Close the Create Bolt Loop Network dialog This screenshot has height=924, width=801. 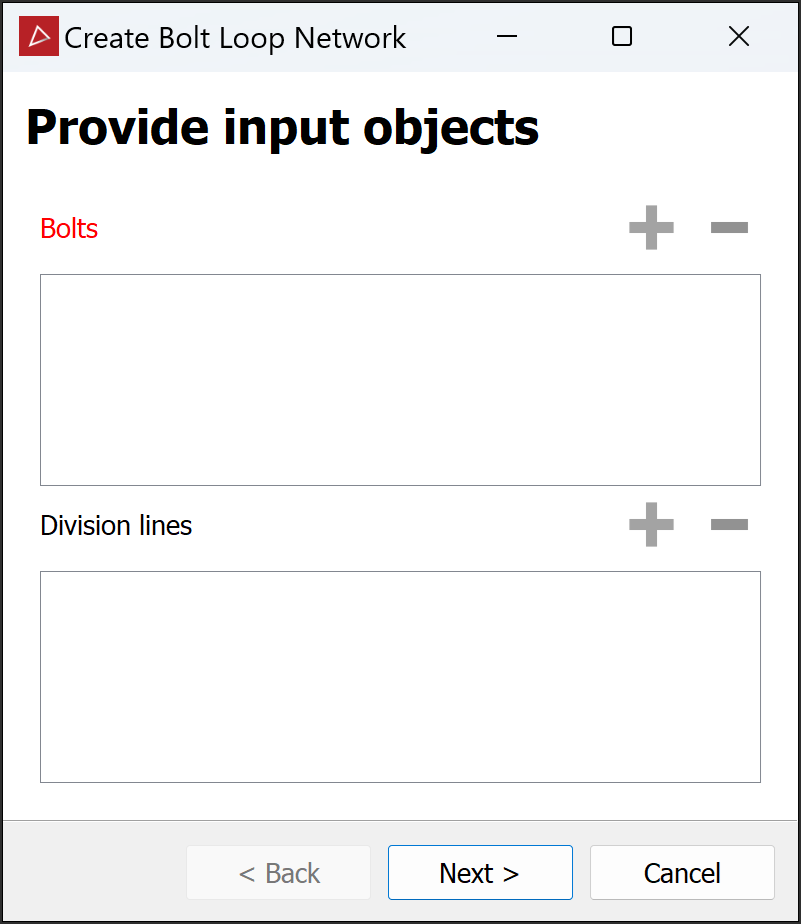click(739, 37)
